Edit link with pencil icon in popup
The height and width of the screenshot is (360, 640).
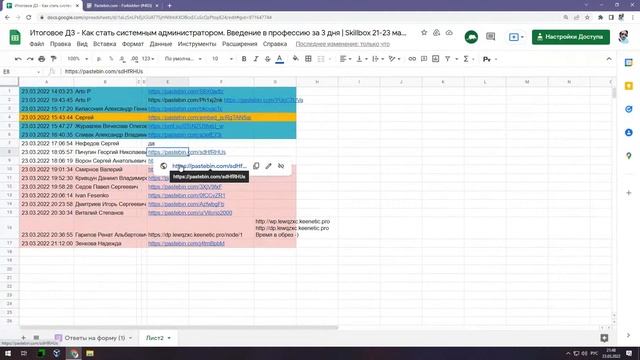(x=268, y=166)
